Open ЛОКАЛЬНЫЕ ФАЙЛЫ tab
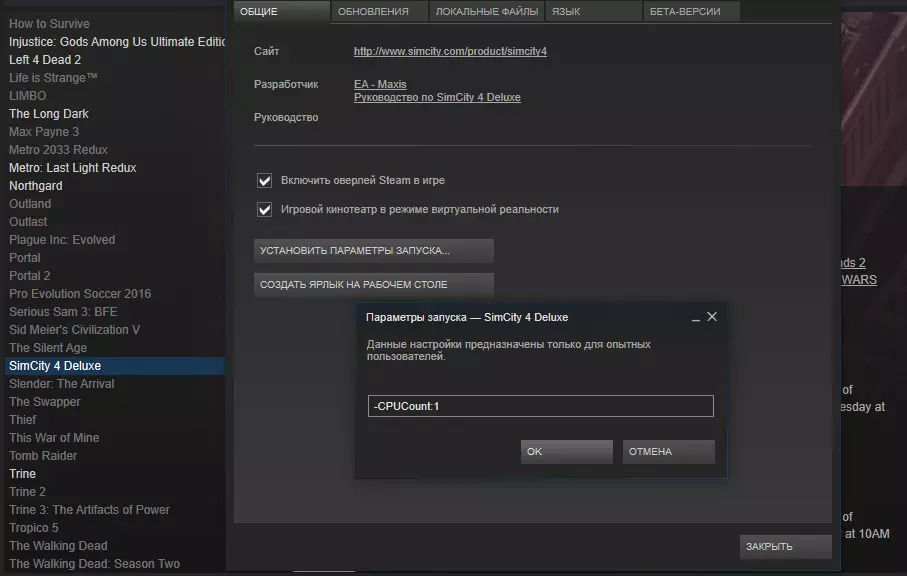Image resolution: width=907 pixels, height=576 pixels. coord(486,12)
